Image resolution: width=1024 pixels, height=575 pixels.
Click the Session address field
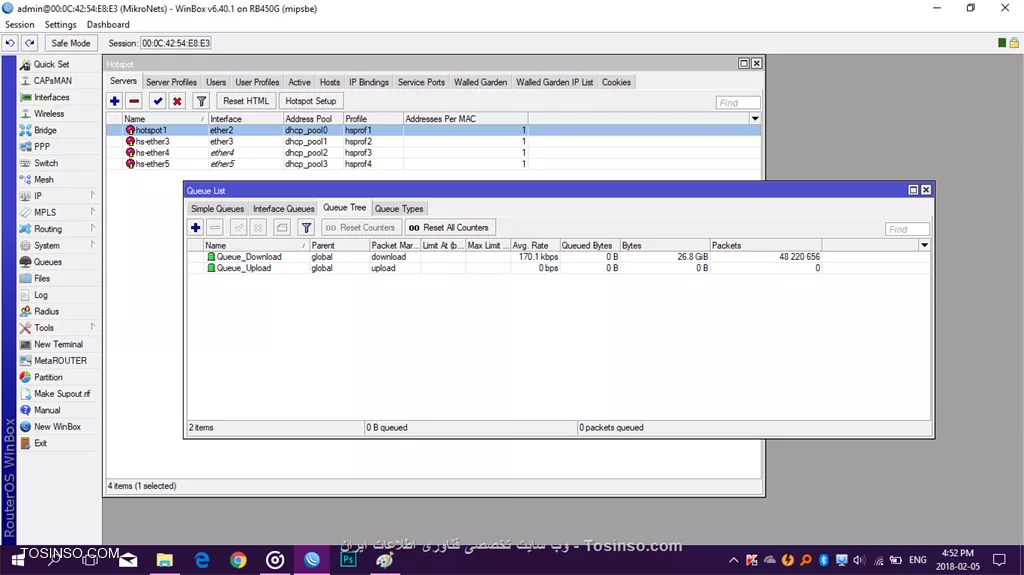pyautogui.click(x=176, y=43)
